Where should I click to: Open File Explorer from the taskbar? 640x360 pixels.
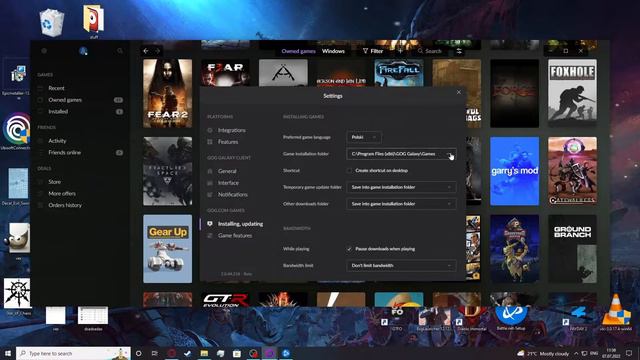tap(204, 353)
